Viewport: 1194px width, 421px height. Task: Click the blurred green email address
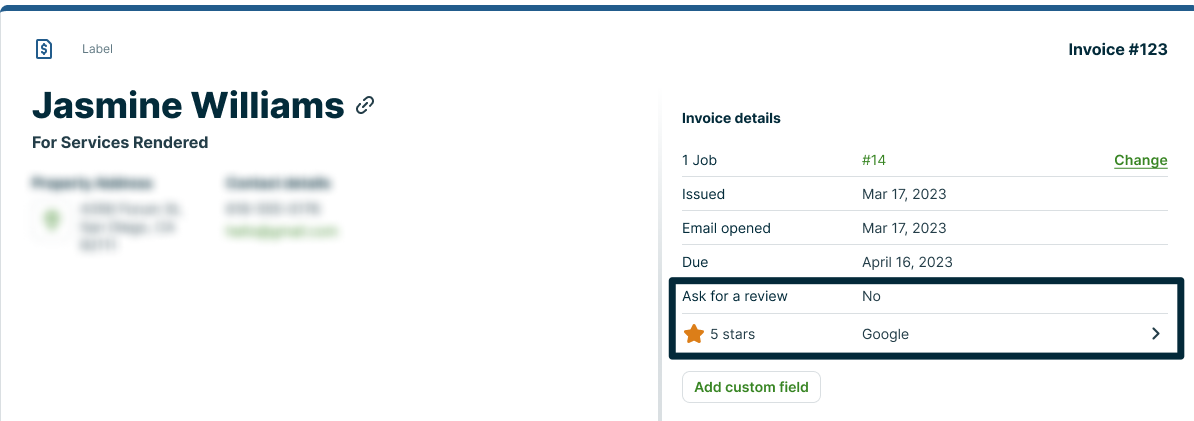pos(282,231)
